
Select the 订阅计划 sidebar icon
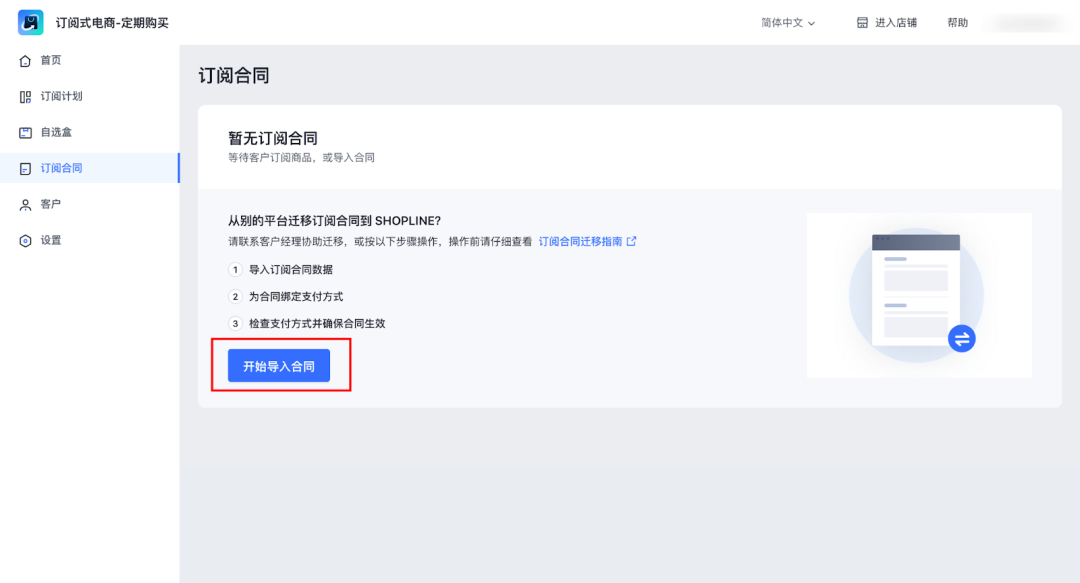[x=26, y=97]
